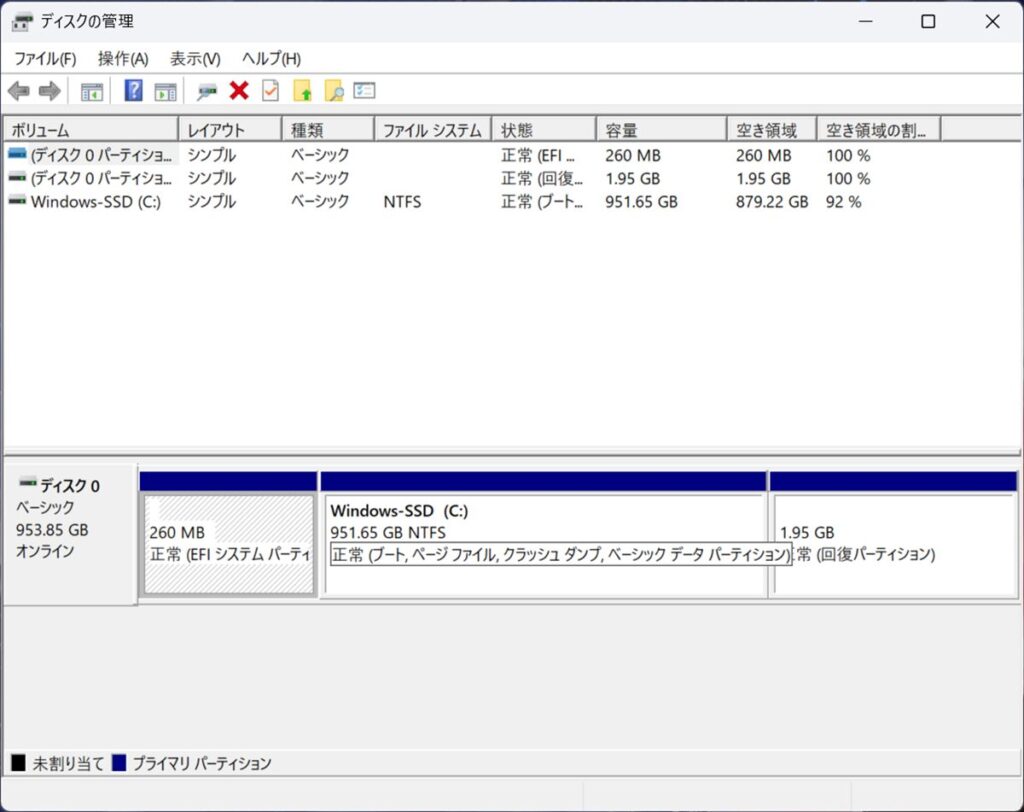
Task: Click the 正常 (EFI ... status cell
Action: pyautogui.click(x=538, y=155)
